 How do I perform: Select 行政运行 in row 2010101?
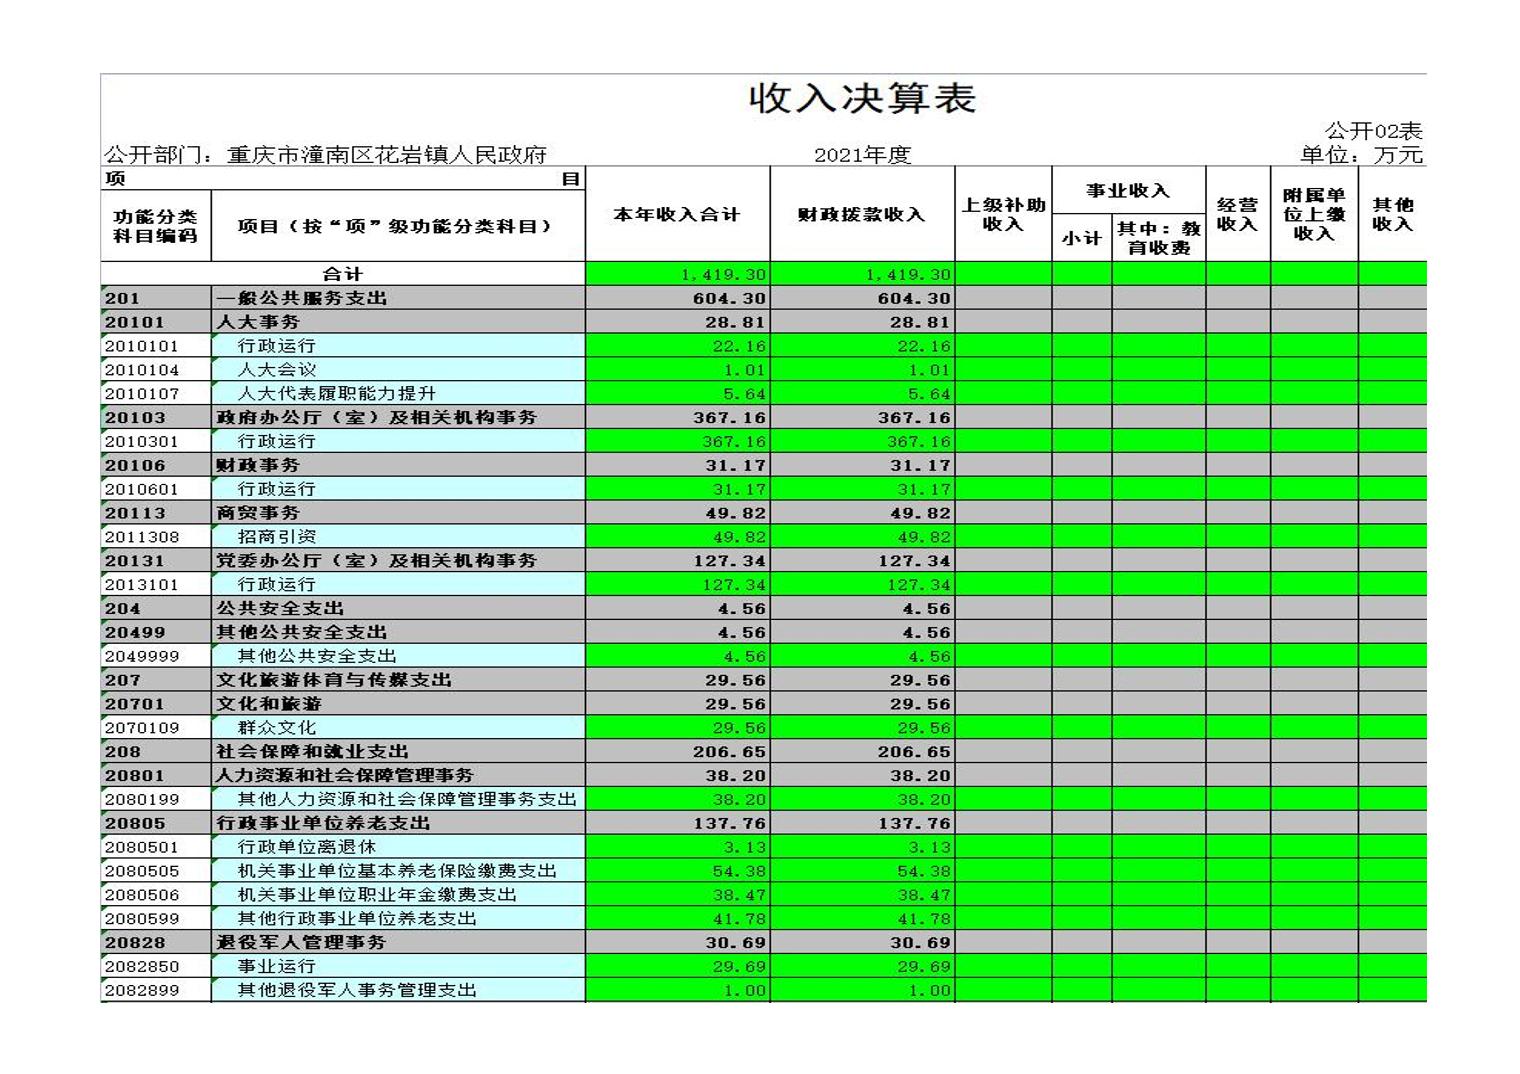tap(276, 345)
